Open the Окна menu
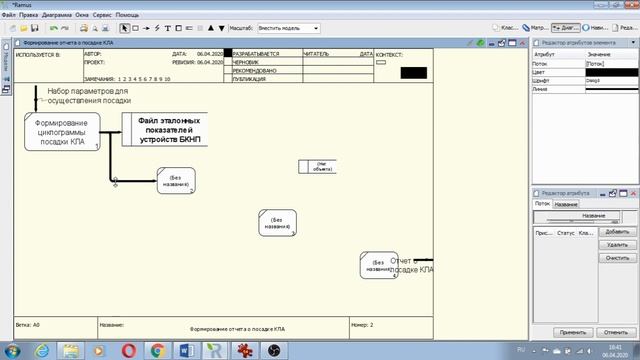 pos(82,15)
